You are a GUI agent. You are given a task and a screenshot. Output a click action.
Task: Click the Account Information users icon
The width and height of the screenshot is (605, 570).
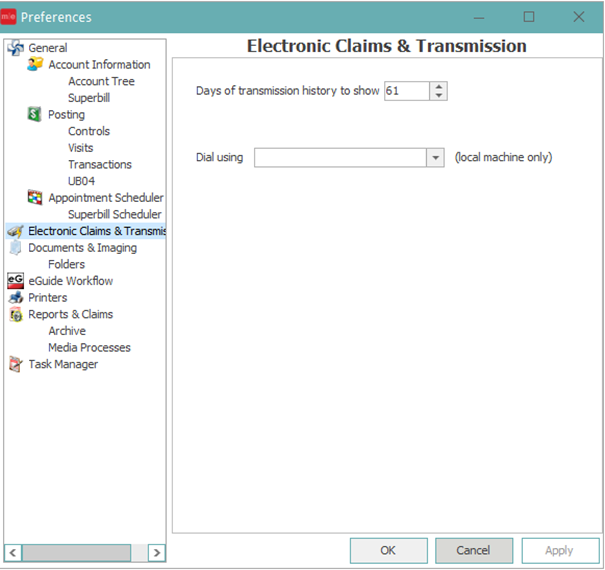coord(35,65)
